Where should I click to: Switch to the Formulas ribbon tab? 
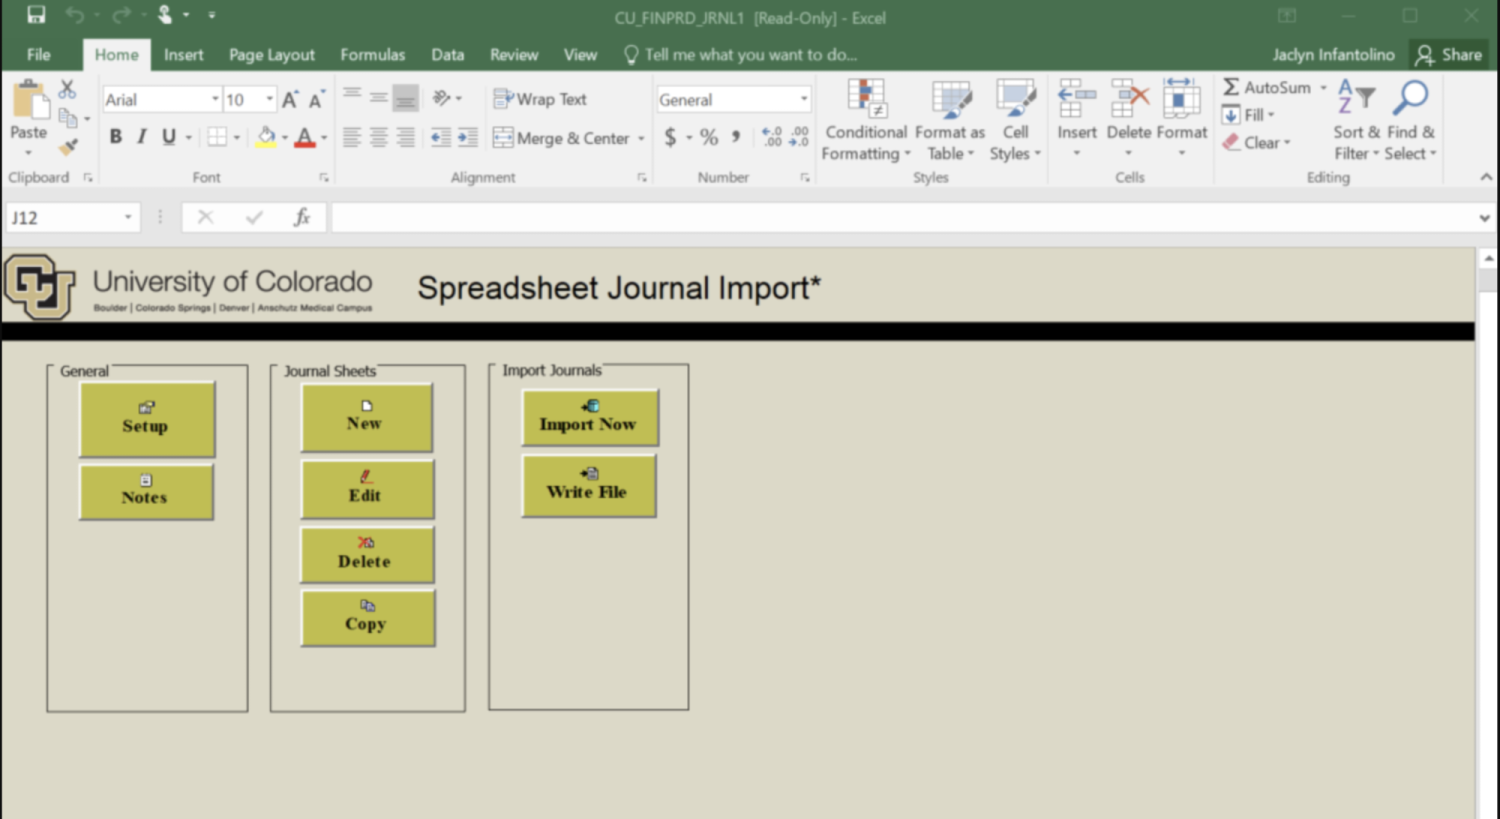(x=372, y=55)
